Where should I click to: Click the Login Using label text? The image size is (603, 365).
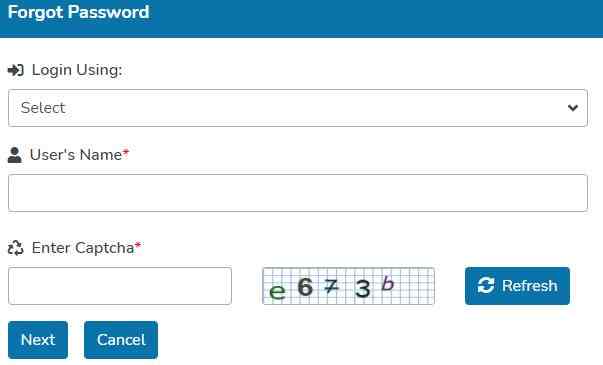[x=77, y=70]
